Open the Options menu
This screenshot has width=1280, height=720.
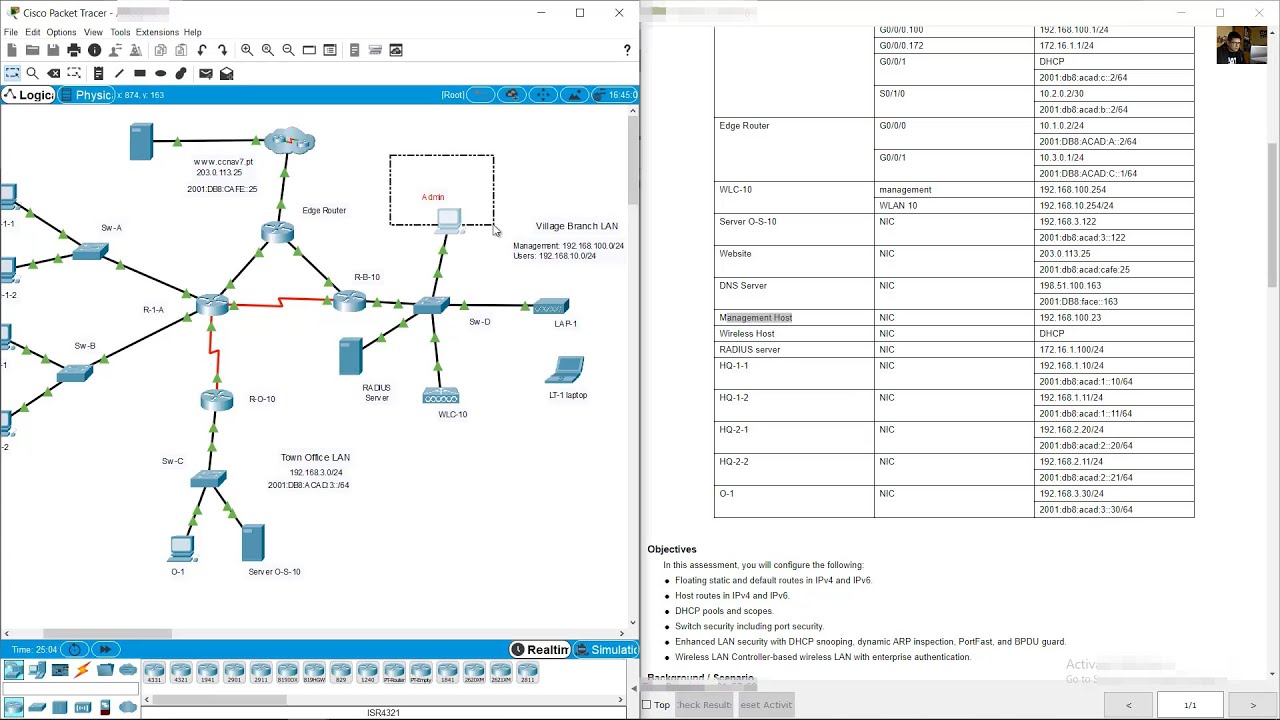point(61,32)
